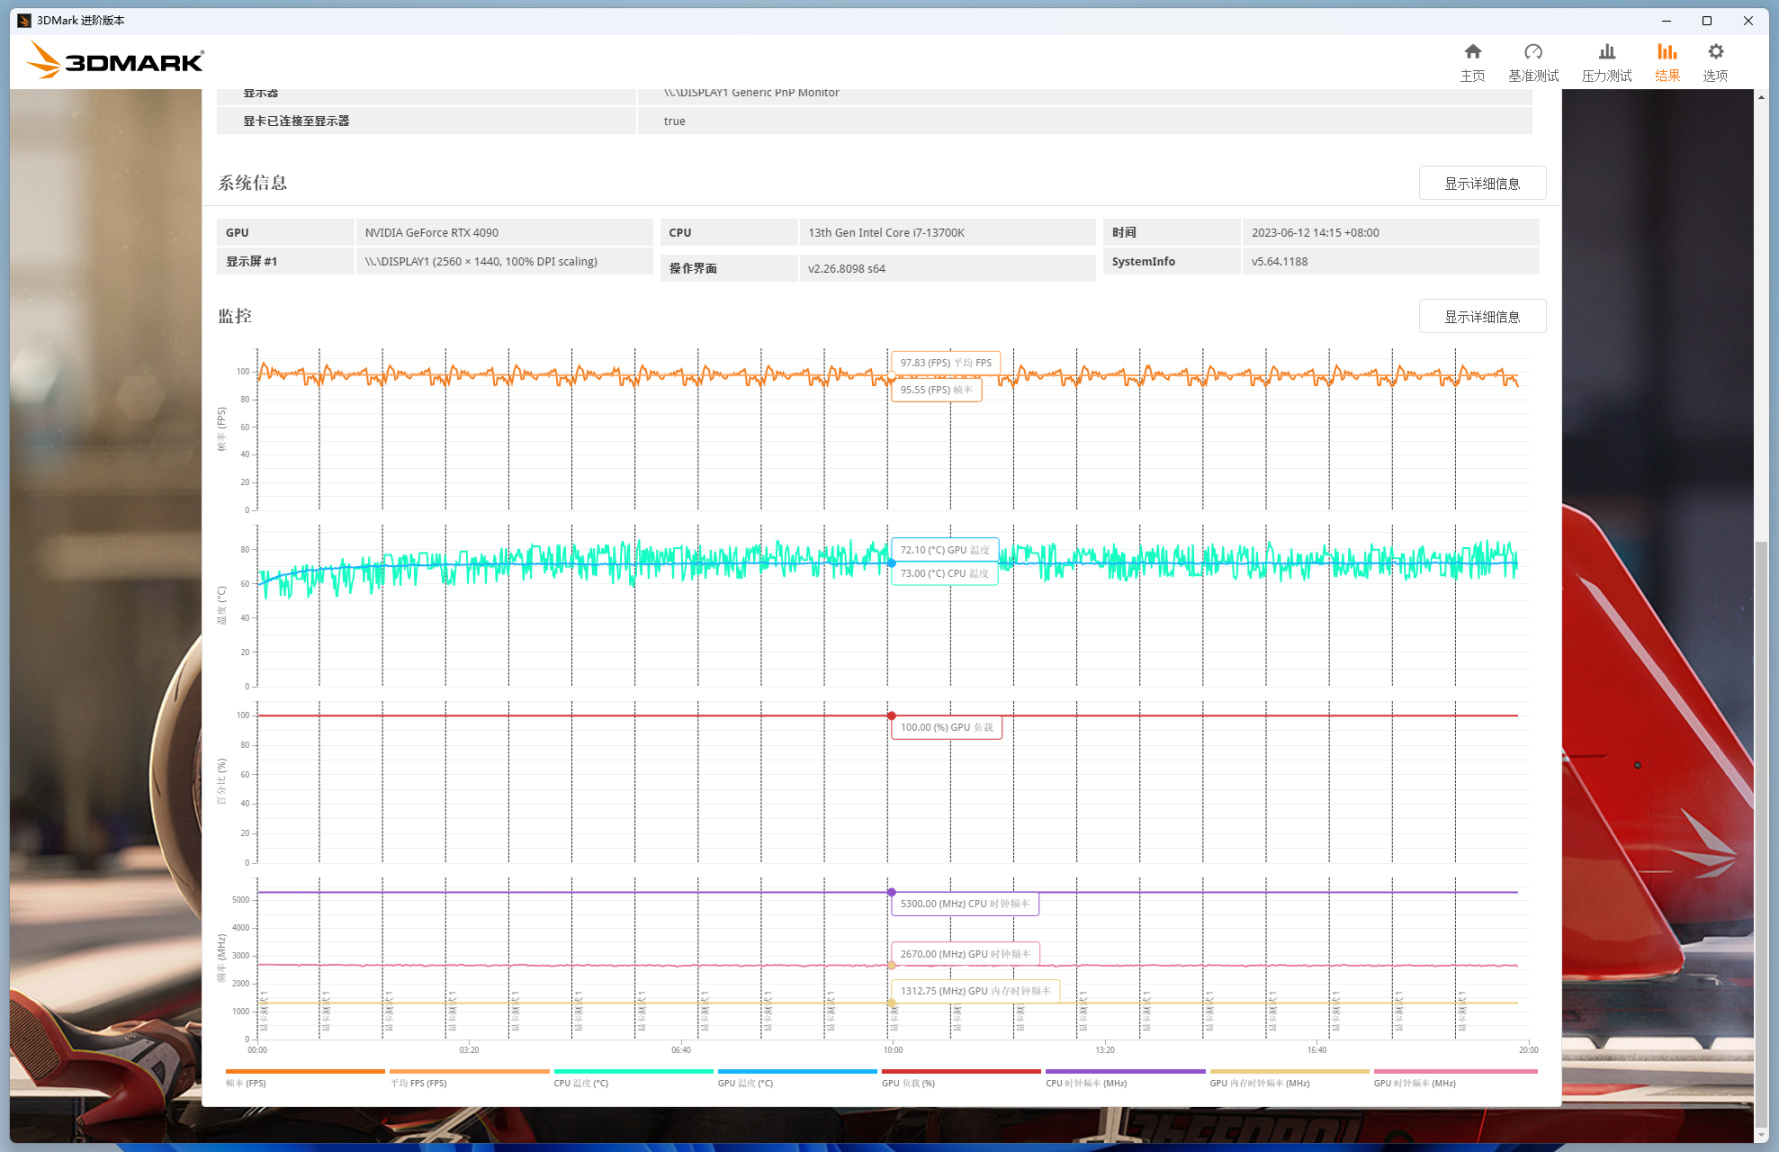
Task: Hide GPU 负载 (%) series via legend
Action: 908,1083
